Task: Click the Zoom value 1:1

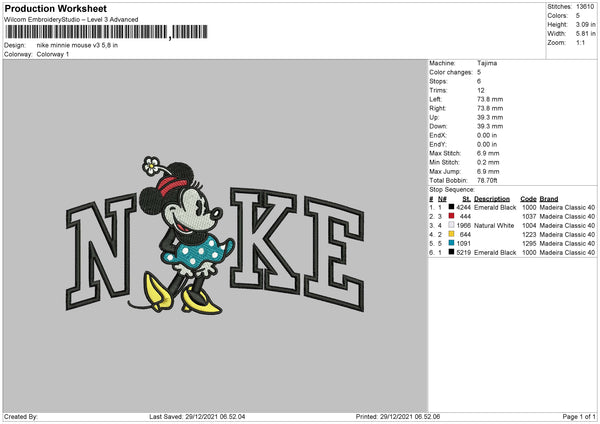Action: point(580,42)
